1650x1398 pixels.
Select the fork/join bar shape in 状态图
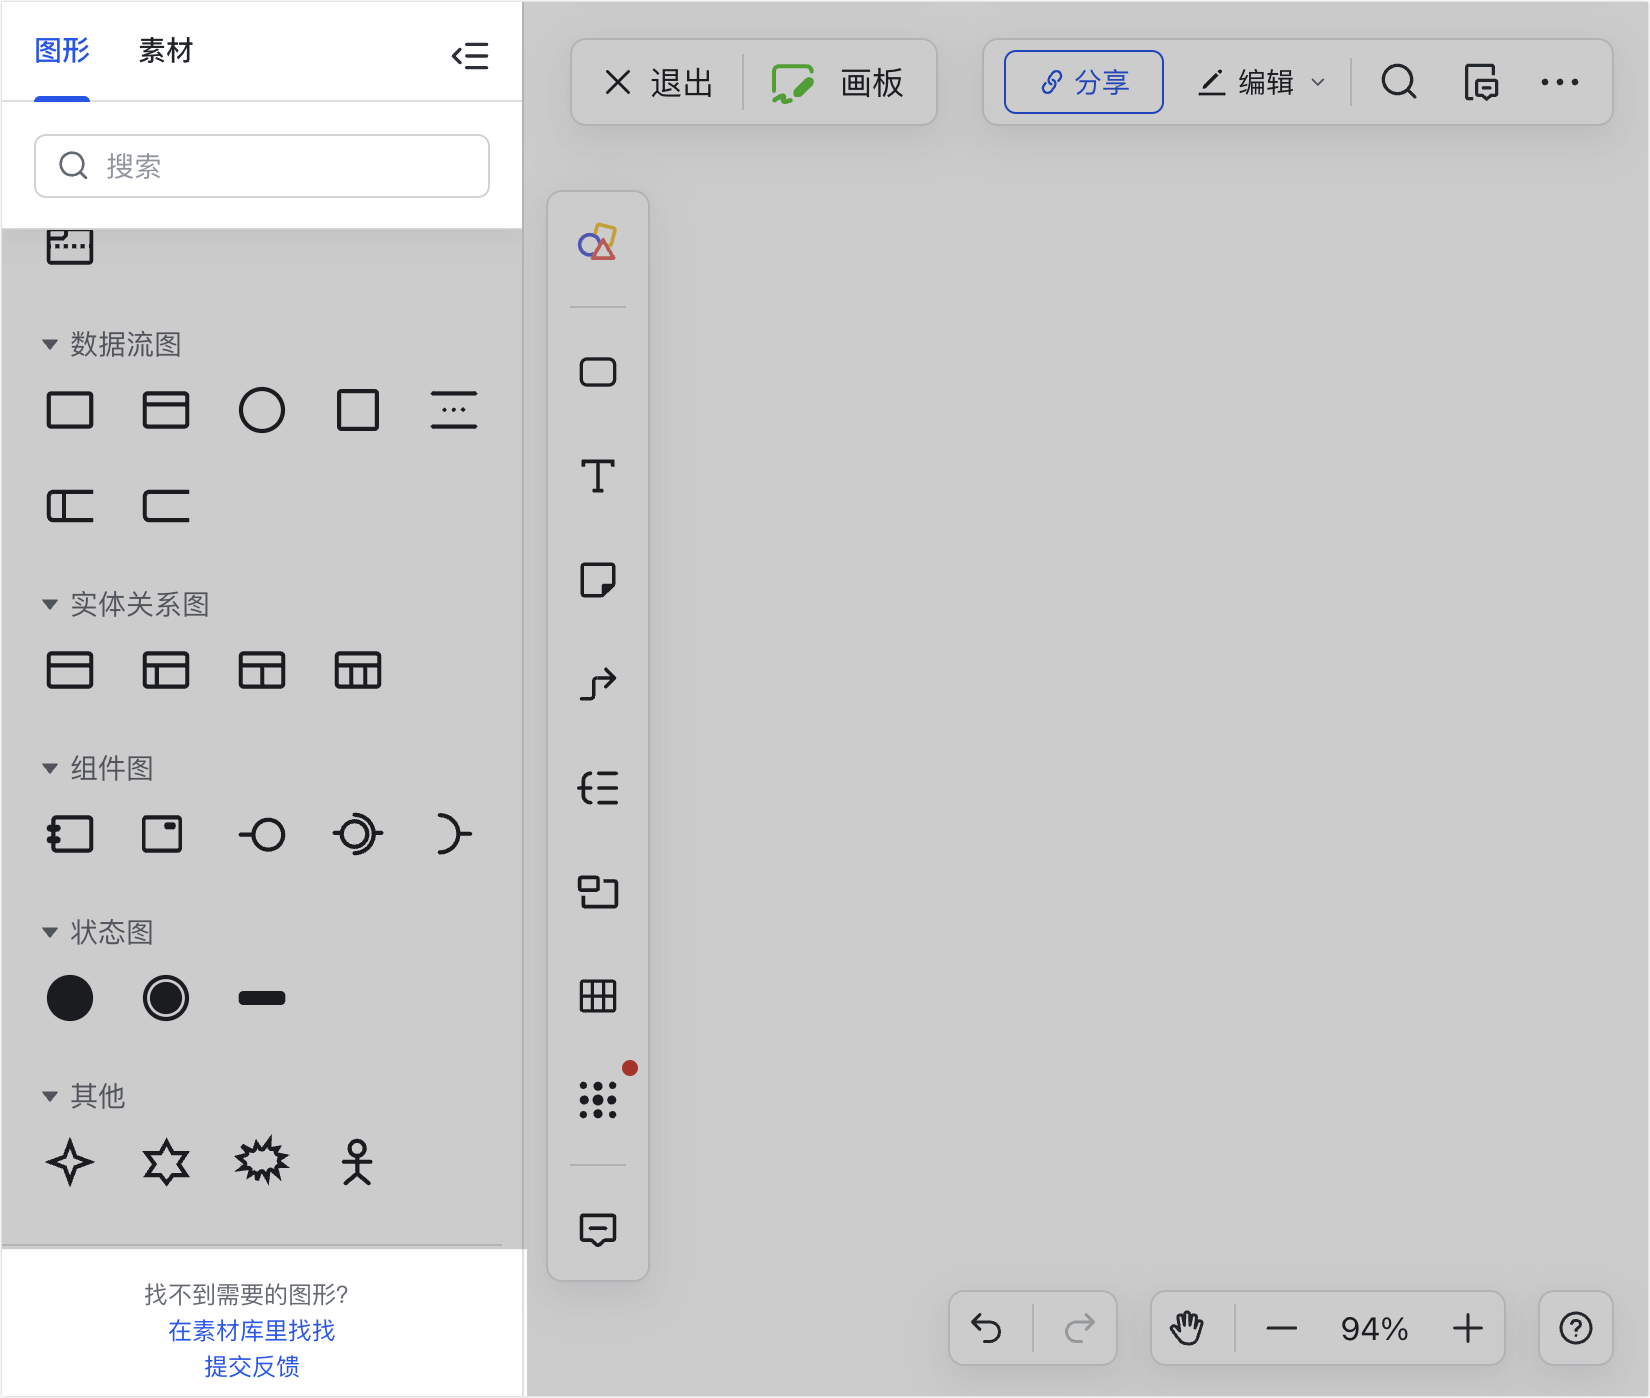262,998
